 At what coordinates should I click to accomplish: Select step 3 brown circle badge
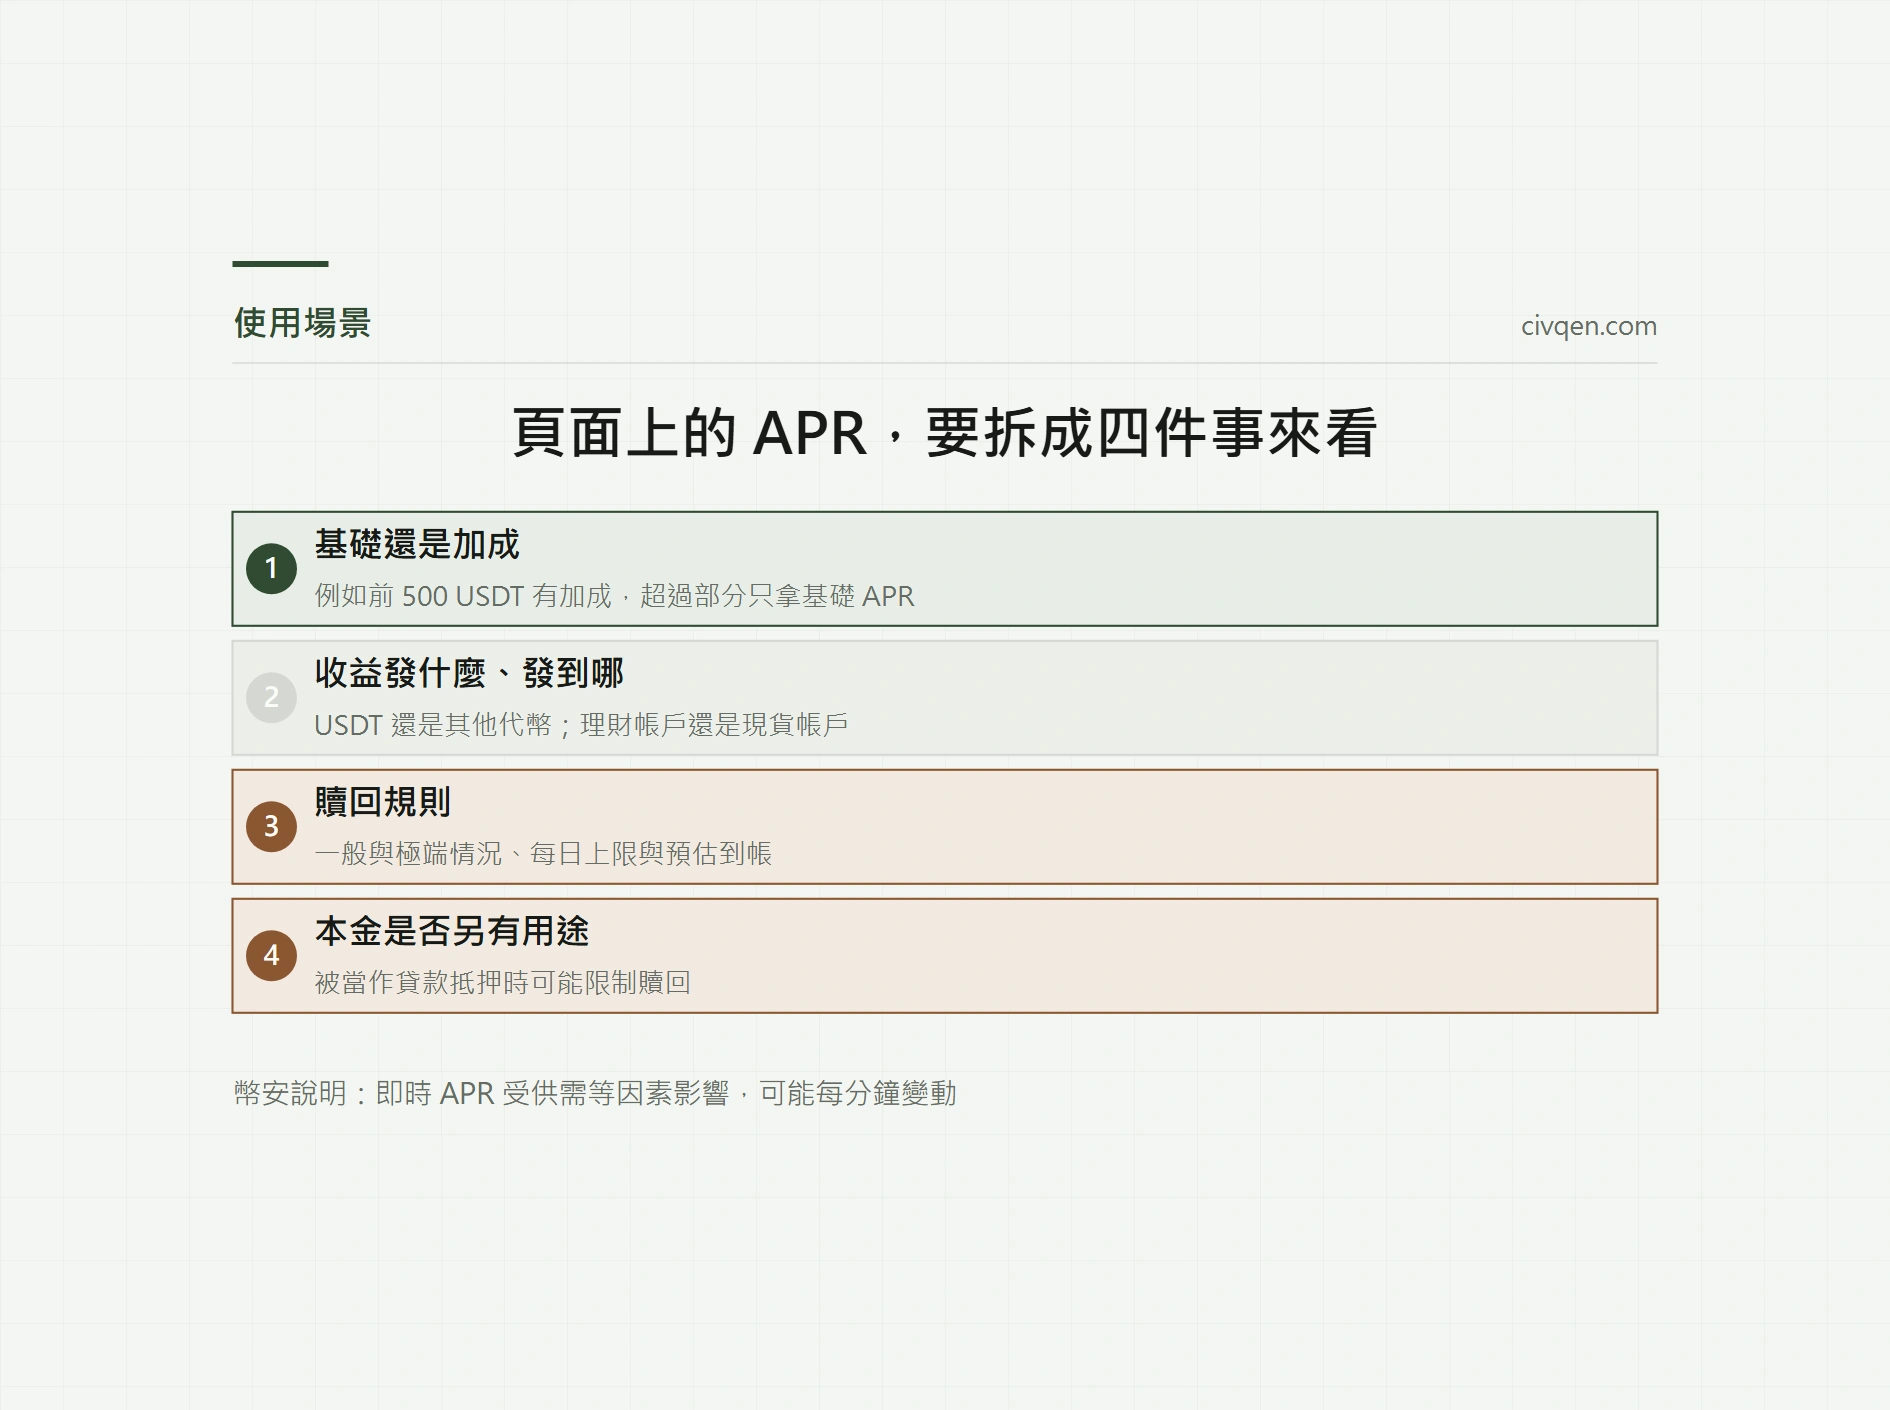(271, 827)
